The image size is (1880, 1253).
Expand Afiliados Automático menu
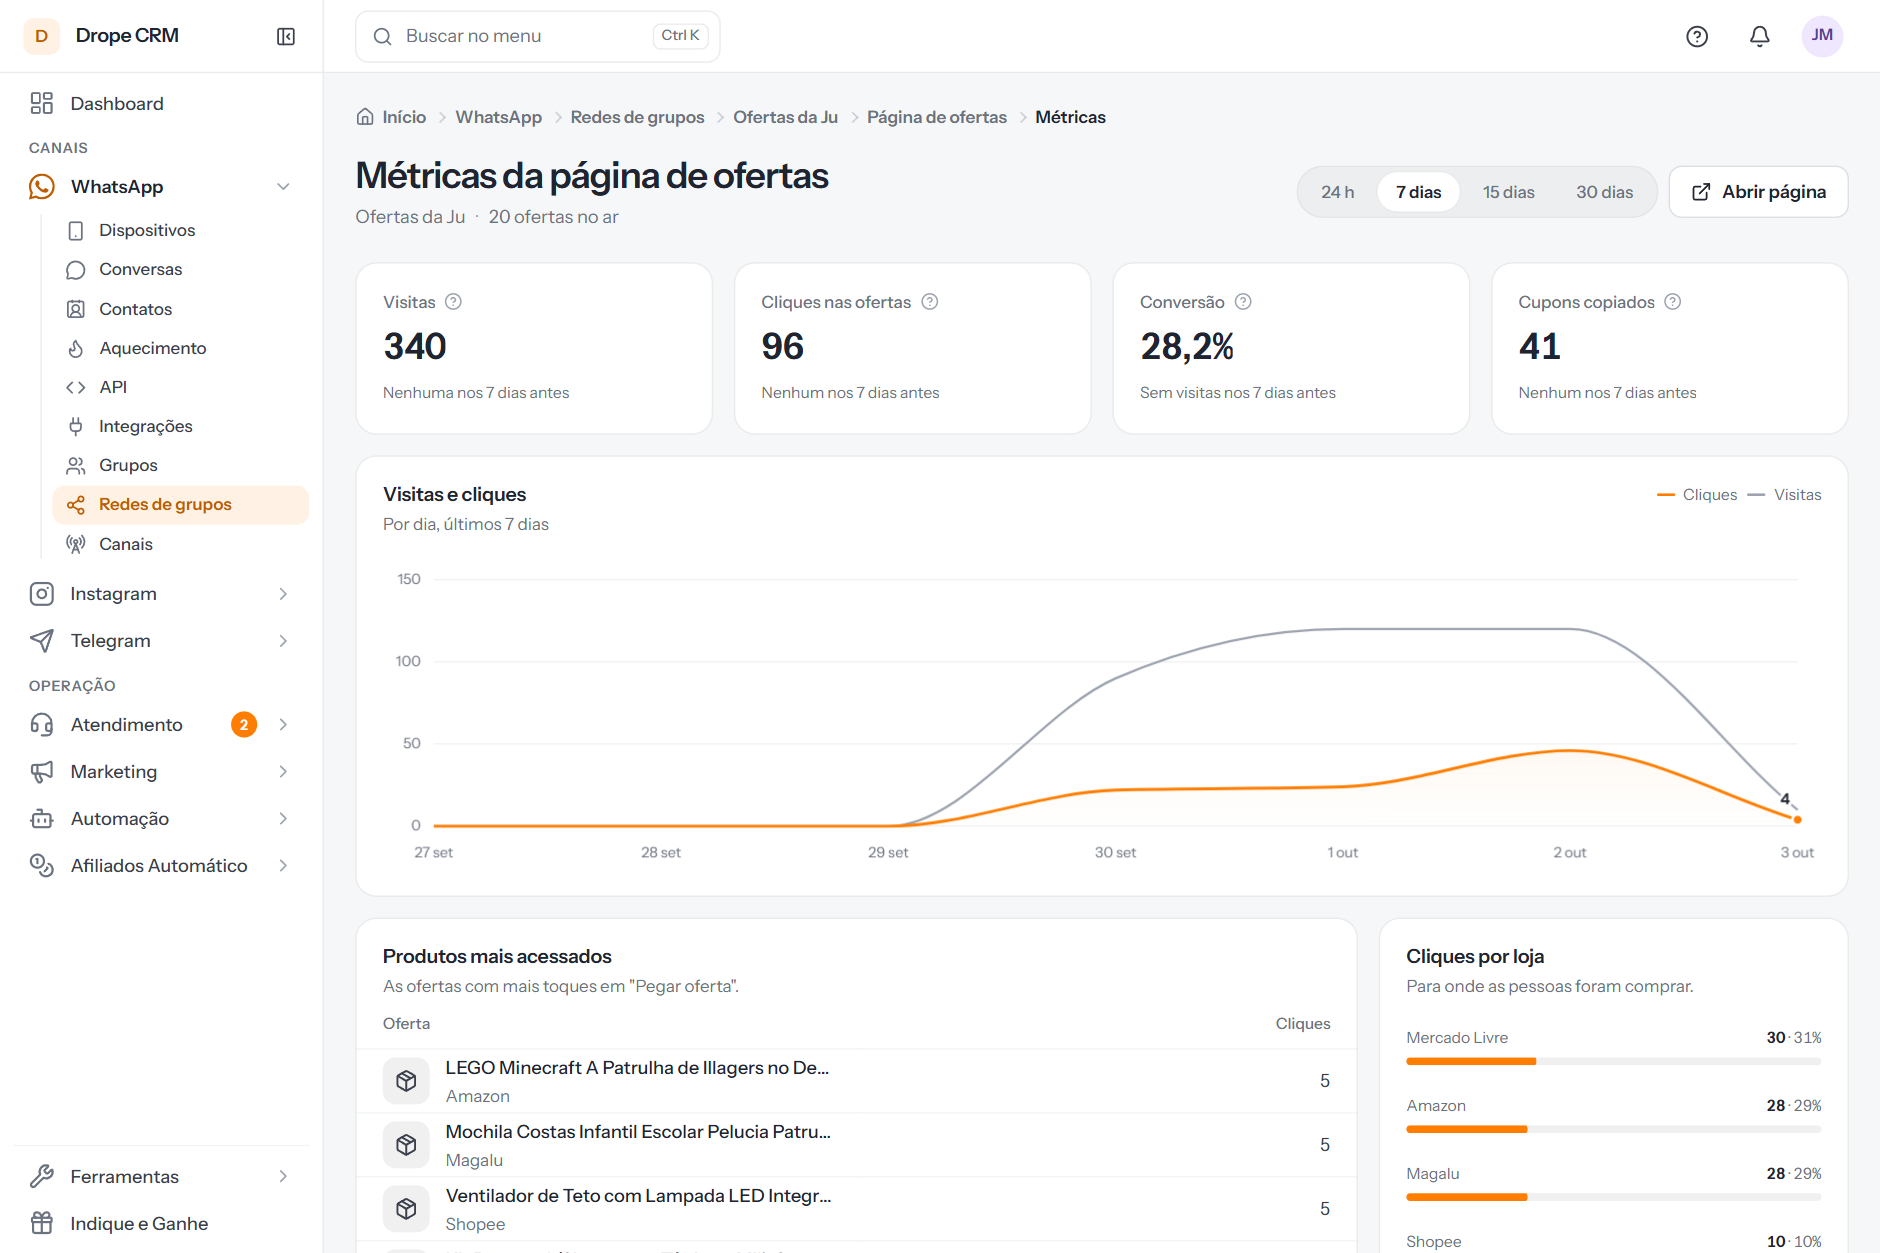click(283, 866)
